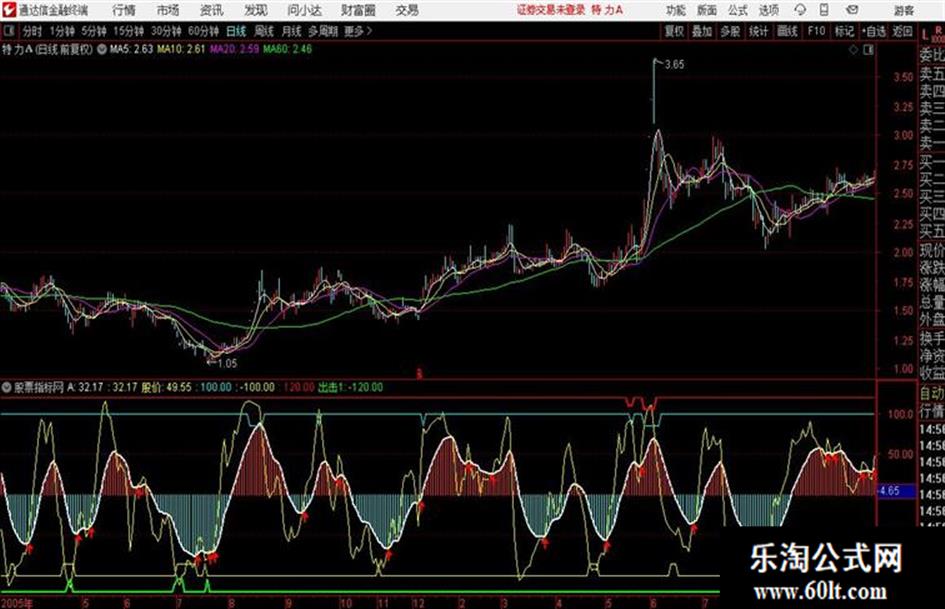The height and width of the screenshot is (609, 945).
Task: Open the 资讯 menu
Action: pos(212,10)
